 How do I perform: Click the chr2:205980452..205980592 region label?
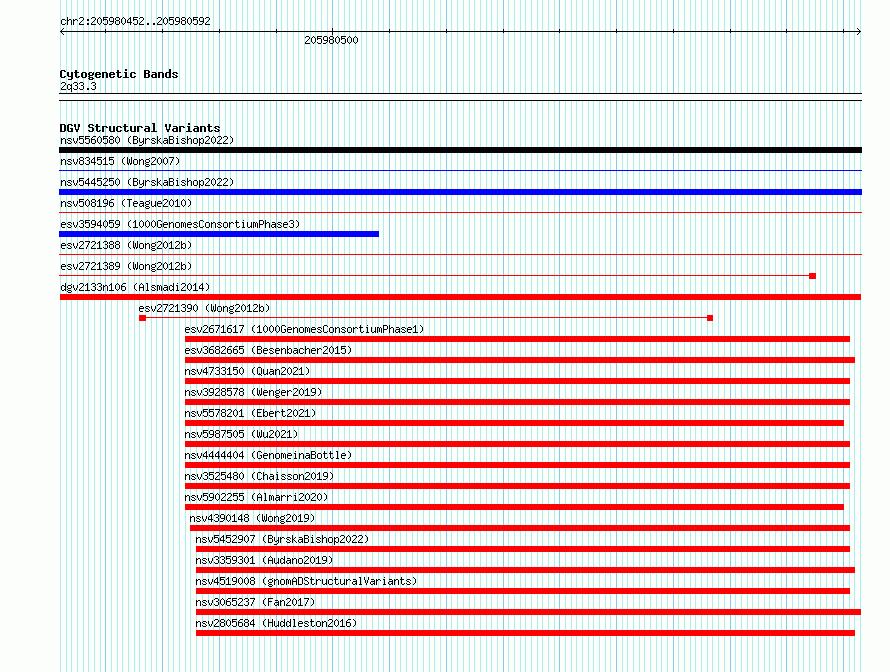pyautogui.click(x=135, y=21)
